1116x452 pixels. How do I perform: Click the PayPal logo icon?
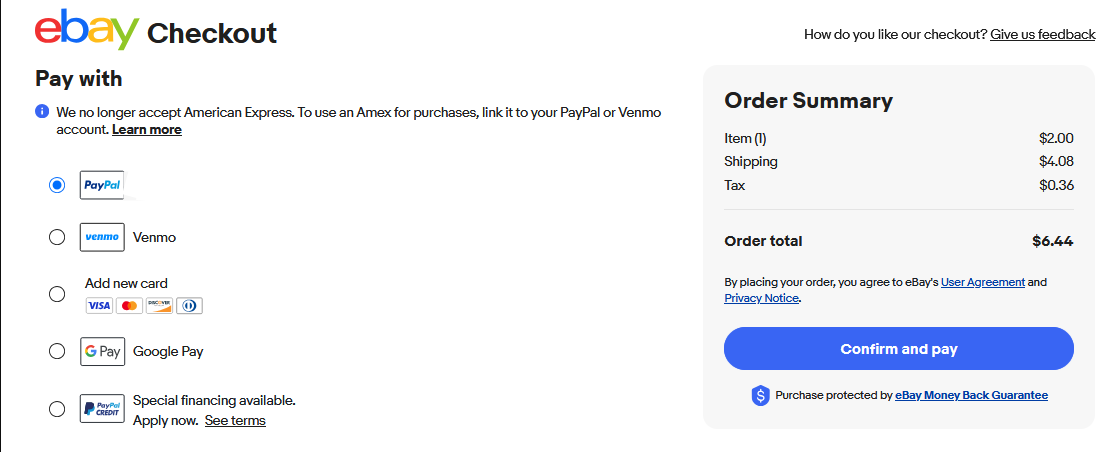click(x=102, y=185)
